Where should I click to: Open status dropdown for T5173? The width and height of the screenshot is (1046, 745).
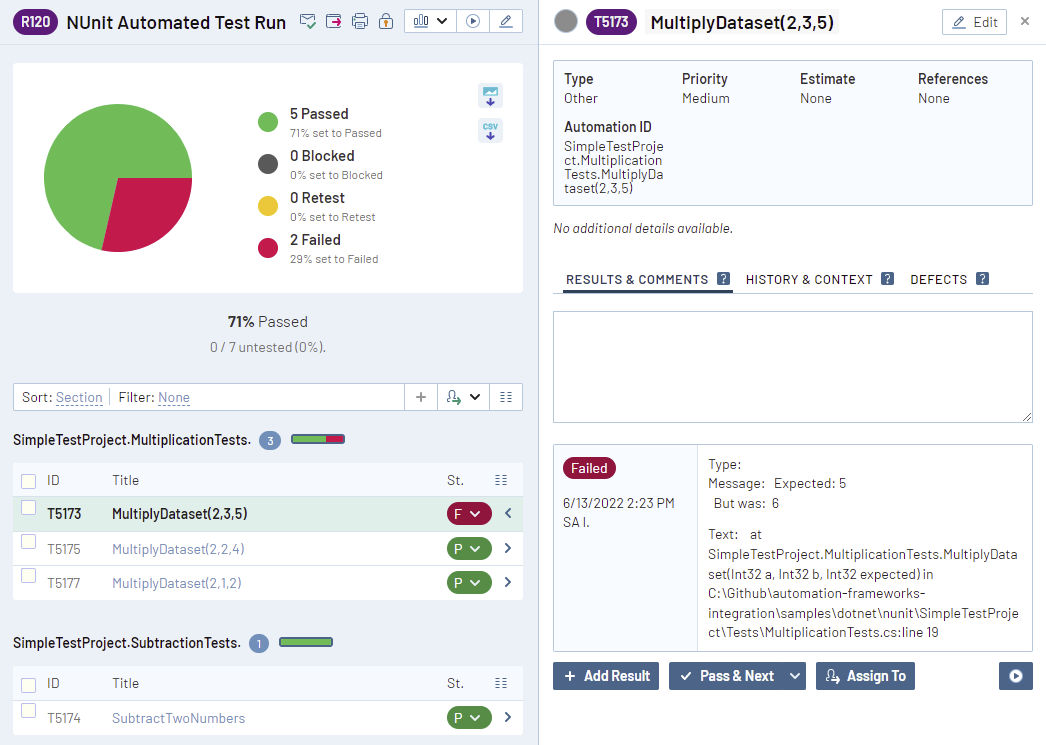[468, 514]
